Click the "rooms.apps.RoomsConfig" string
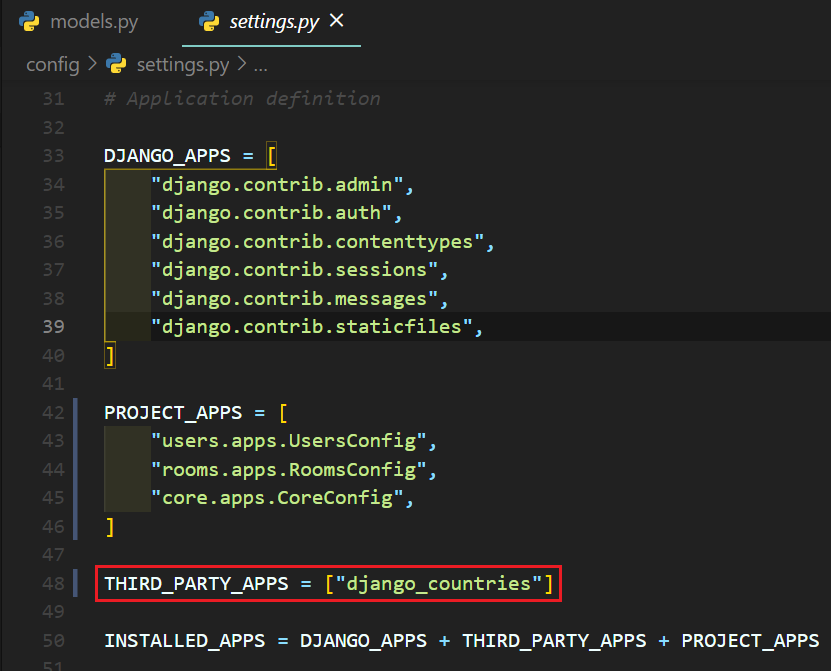Screen dimensions: 831x671 click(x=289, y=470)
